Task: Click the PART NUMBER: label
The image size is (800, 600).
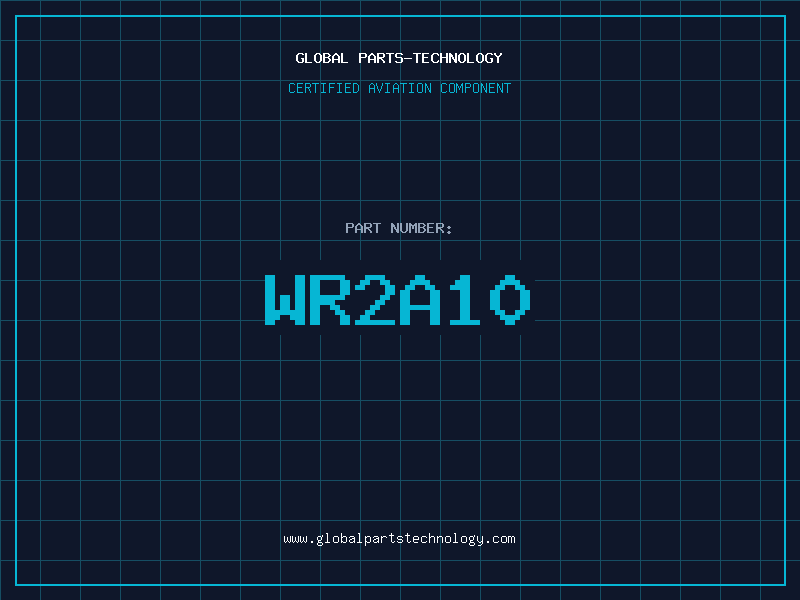Action: 399,228
